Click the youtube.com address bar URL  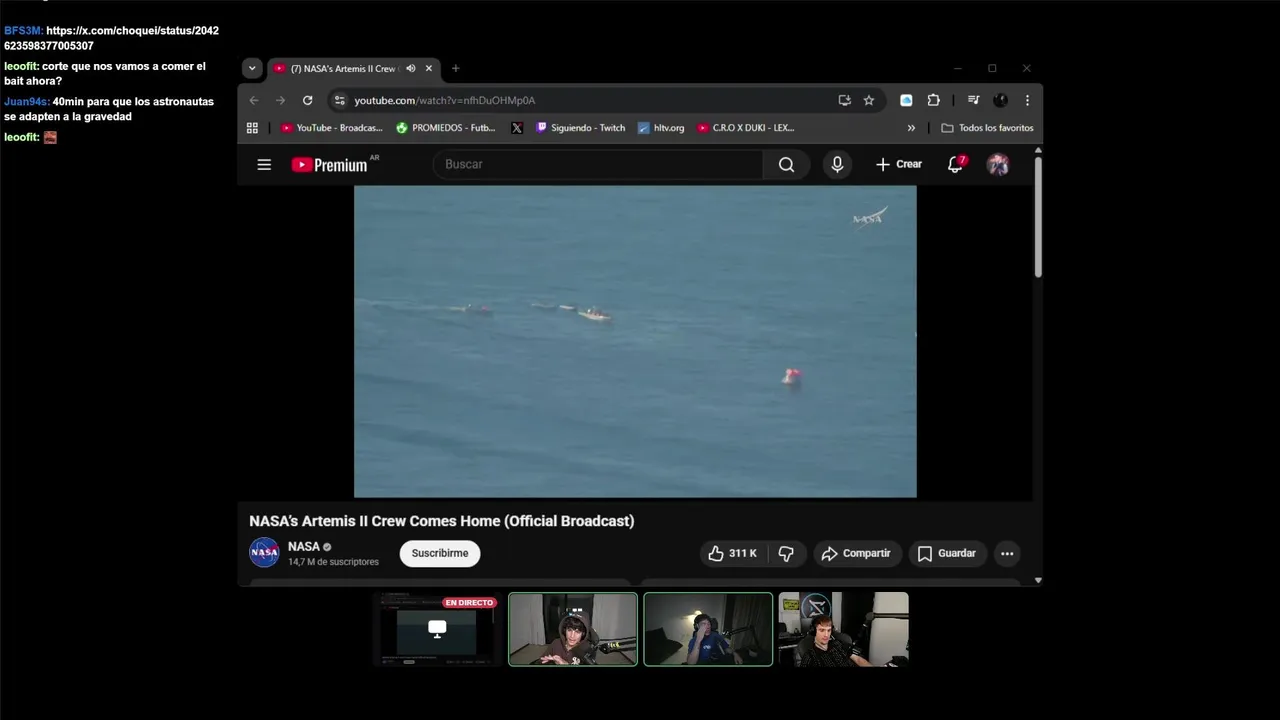pyautogui.click(x=445, y=100)
